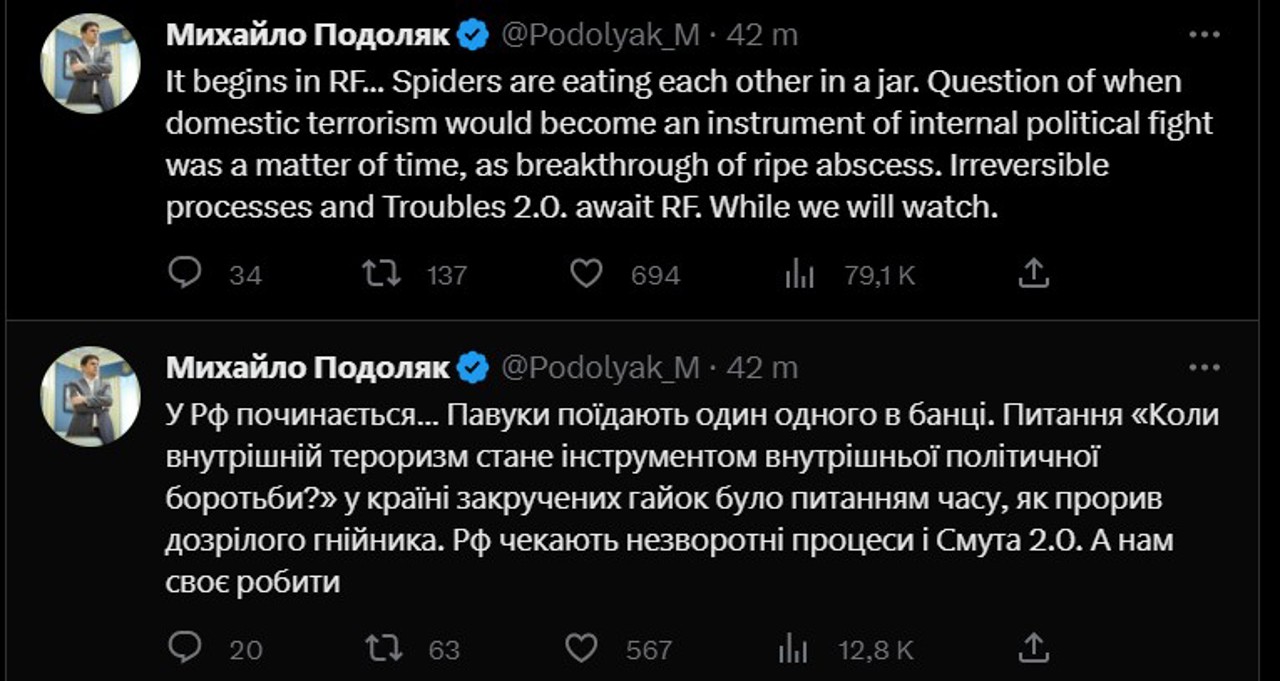The width and height of the screenshot is (1280, 681).
Task: Click author name Михайло Подоляк on second tweet
Action: click(x=308, y=368)
